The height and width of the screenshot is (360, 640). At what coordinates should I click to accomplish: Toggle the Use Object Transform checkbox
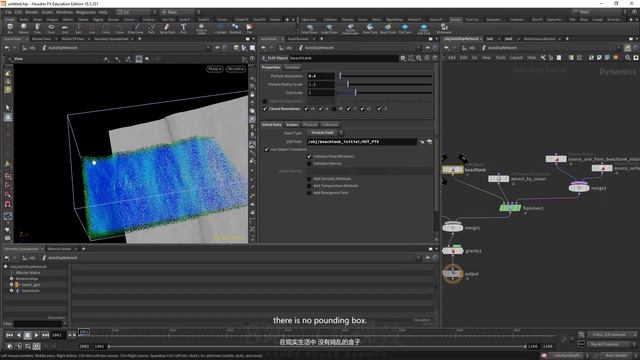(267, 149)
